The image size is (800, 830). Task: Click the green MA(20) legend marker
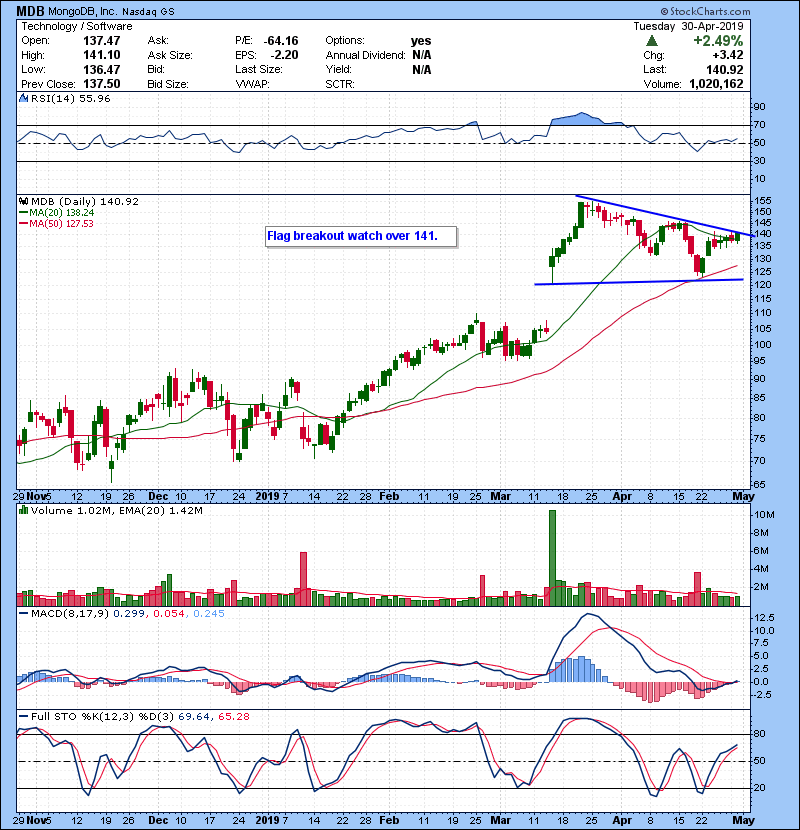(23, 213)
